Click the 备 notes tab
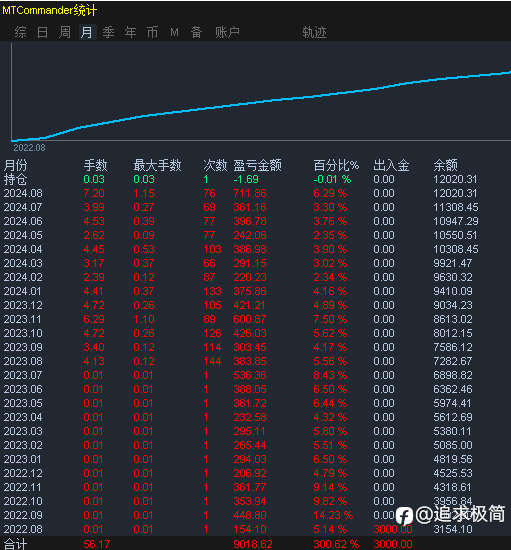 click(x=196, y=32)
